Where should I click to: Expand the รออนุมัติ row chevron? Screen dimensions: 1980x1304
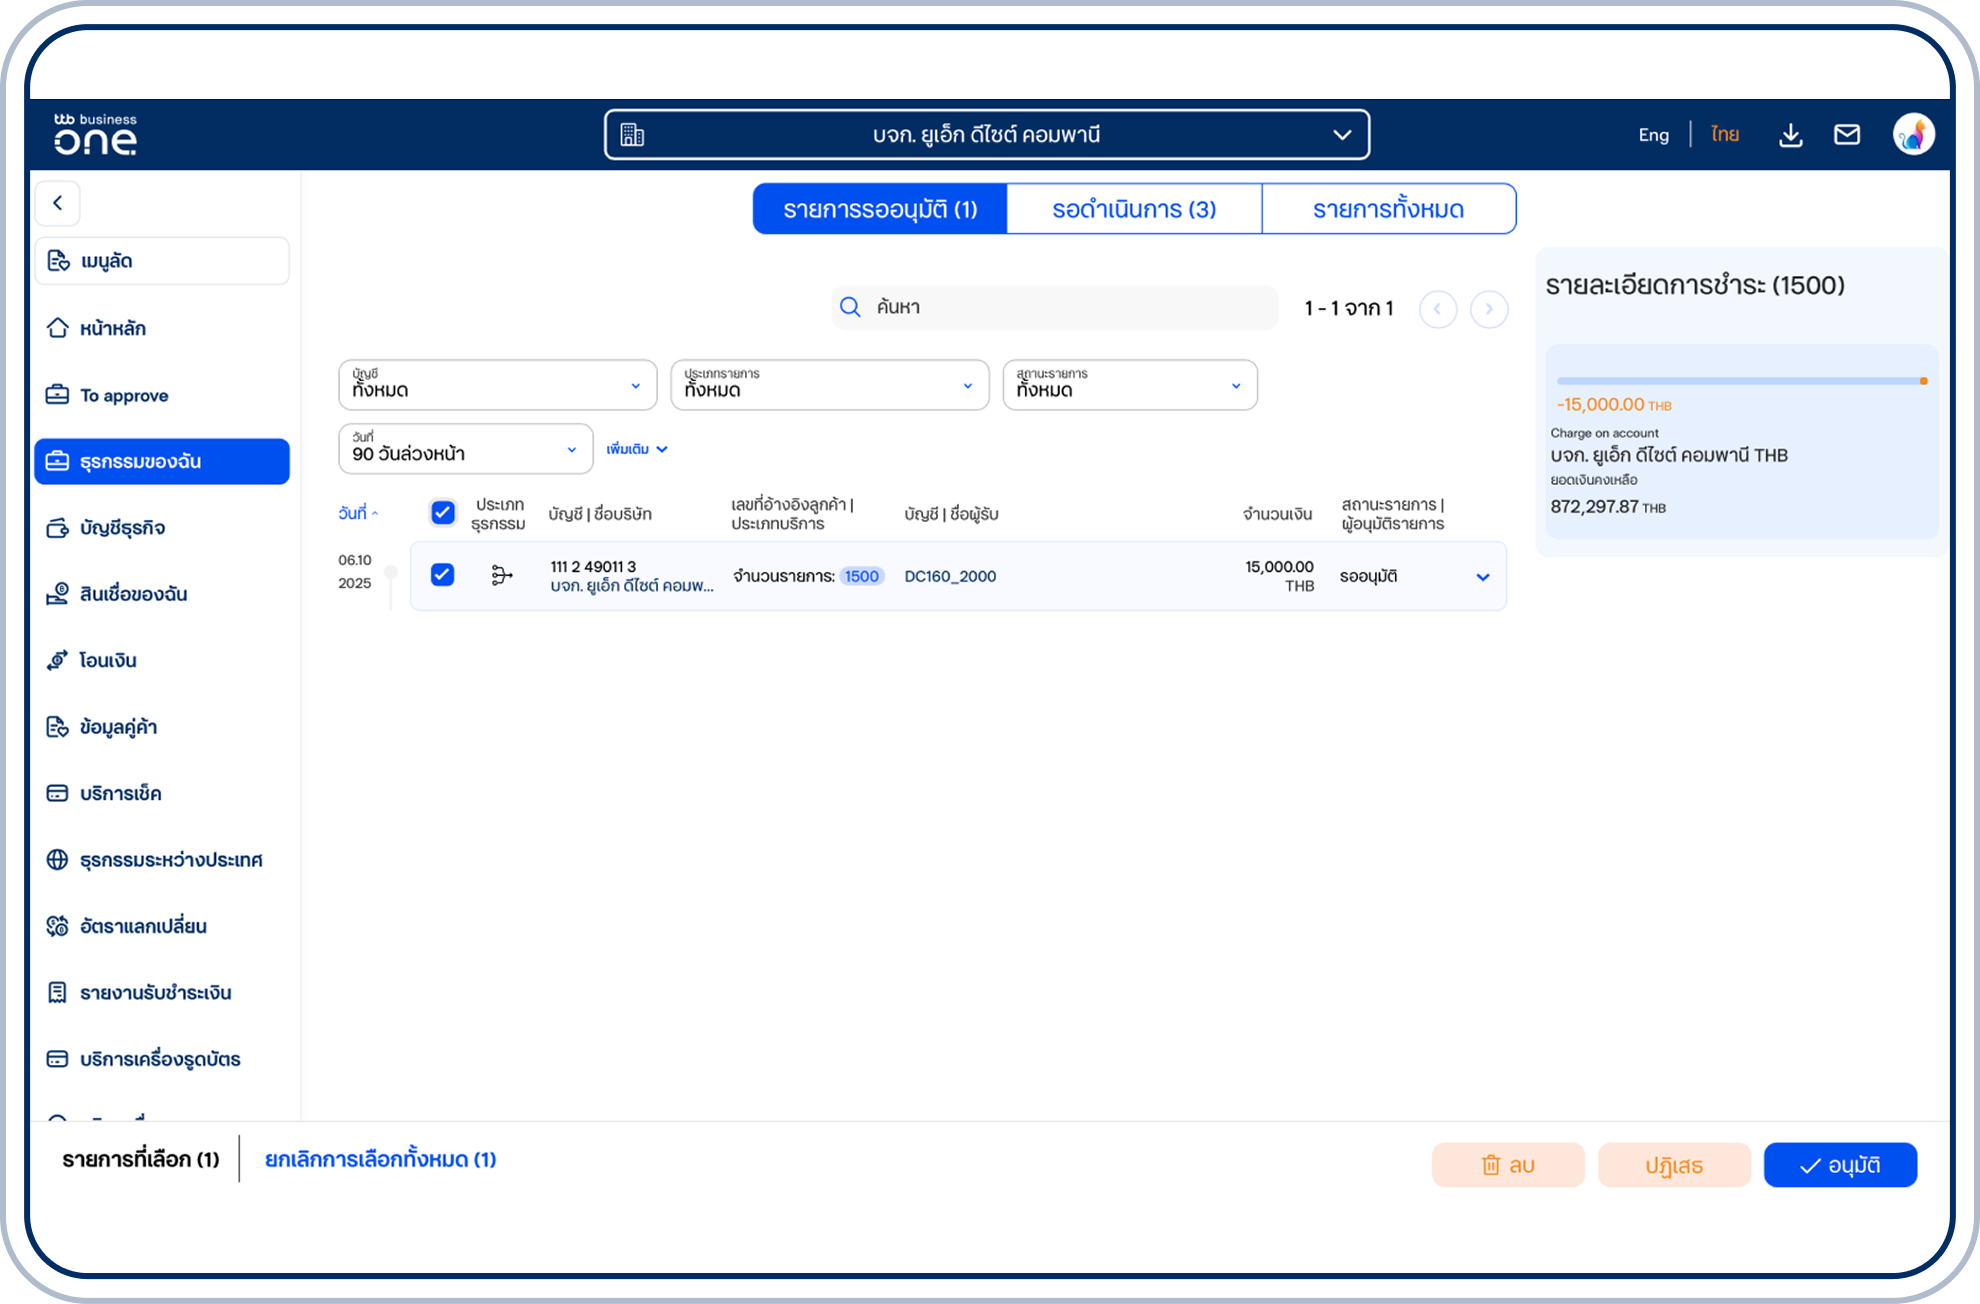[x=1482, y=577]
